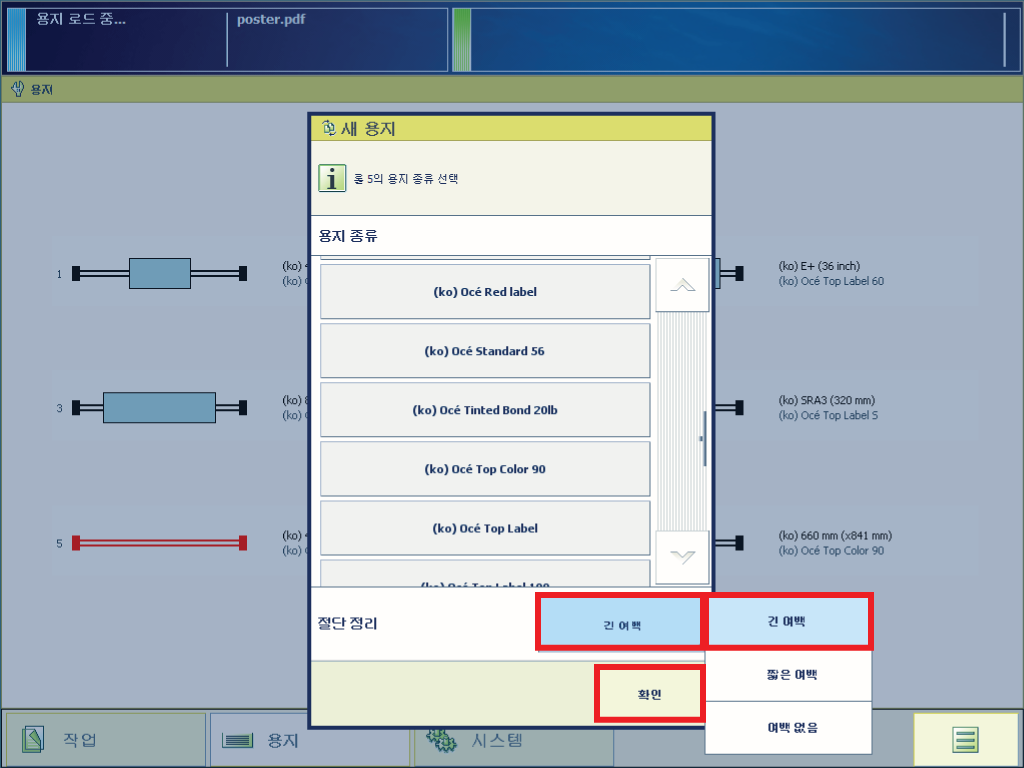Click the 용지 종류 heading
This screenshot has height=768, width=1024.
click(348, 236)
